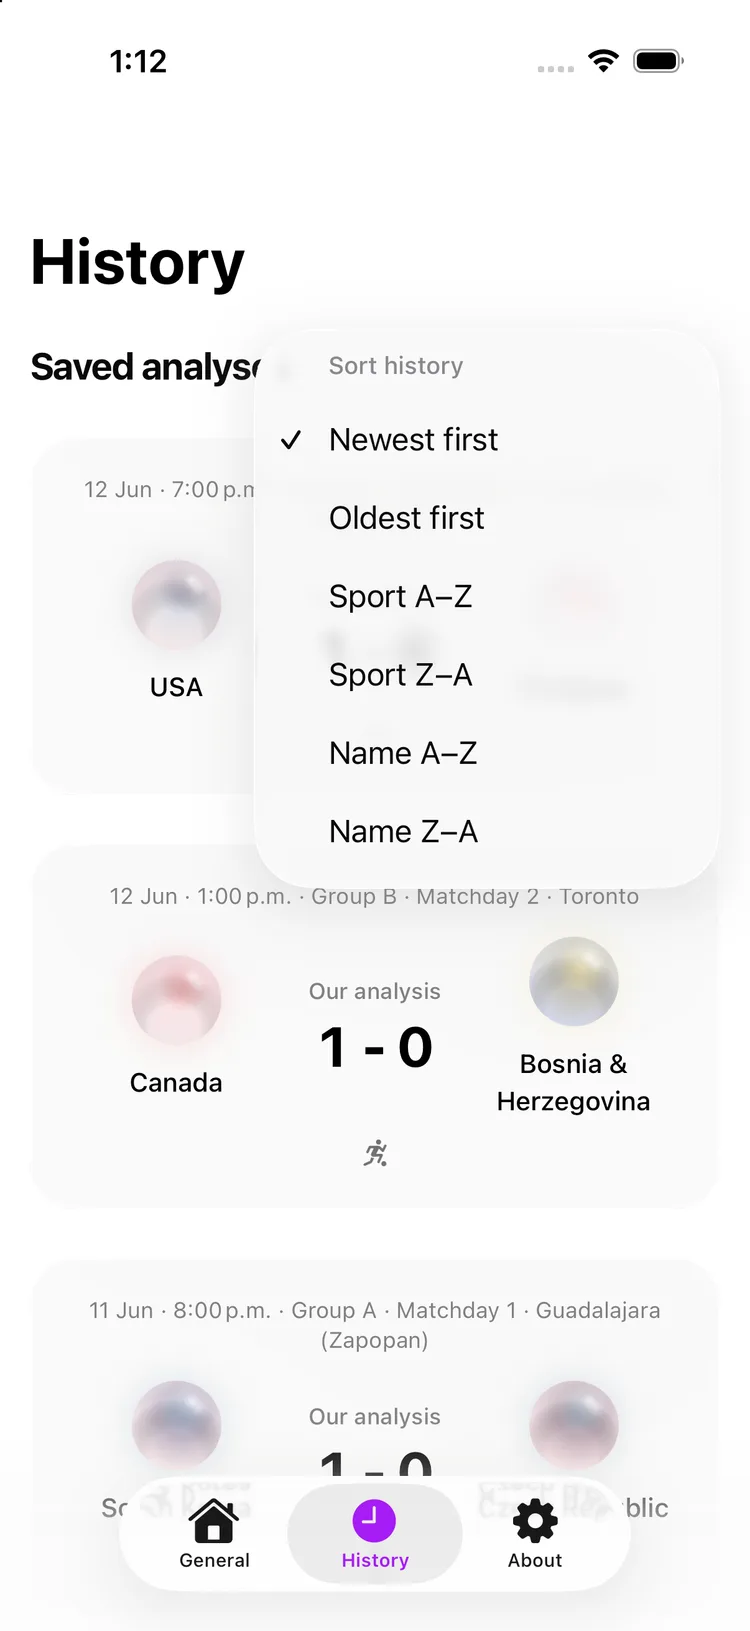Tap the History clock icon

374,1521
